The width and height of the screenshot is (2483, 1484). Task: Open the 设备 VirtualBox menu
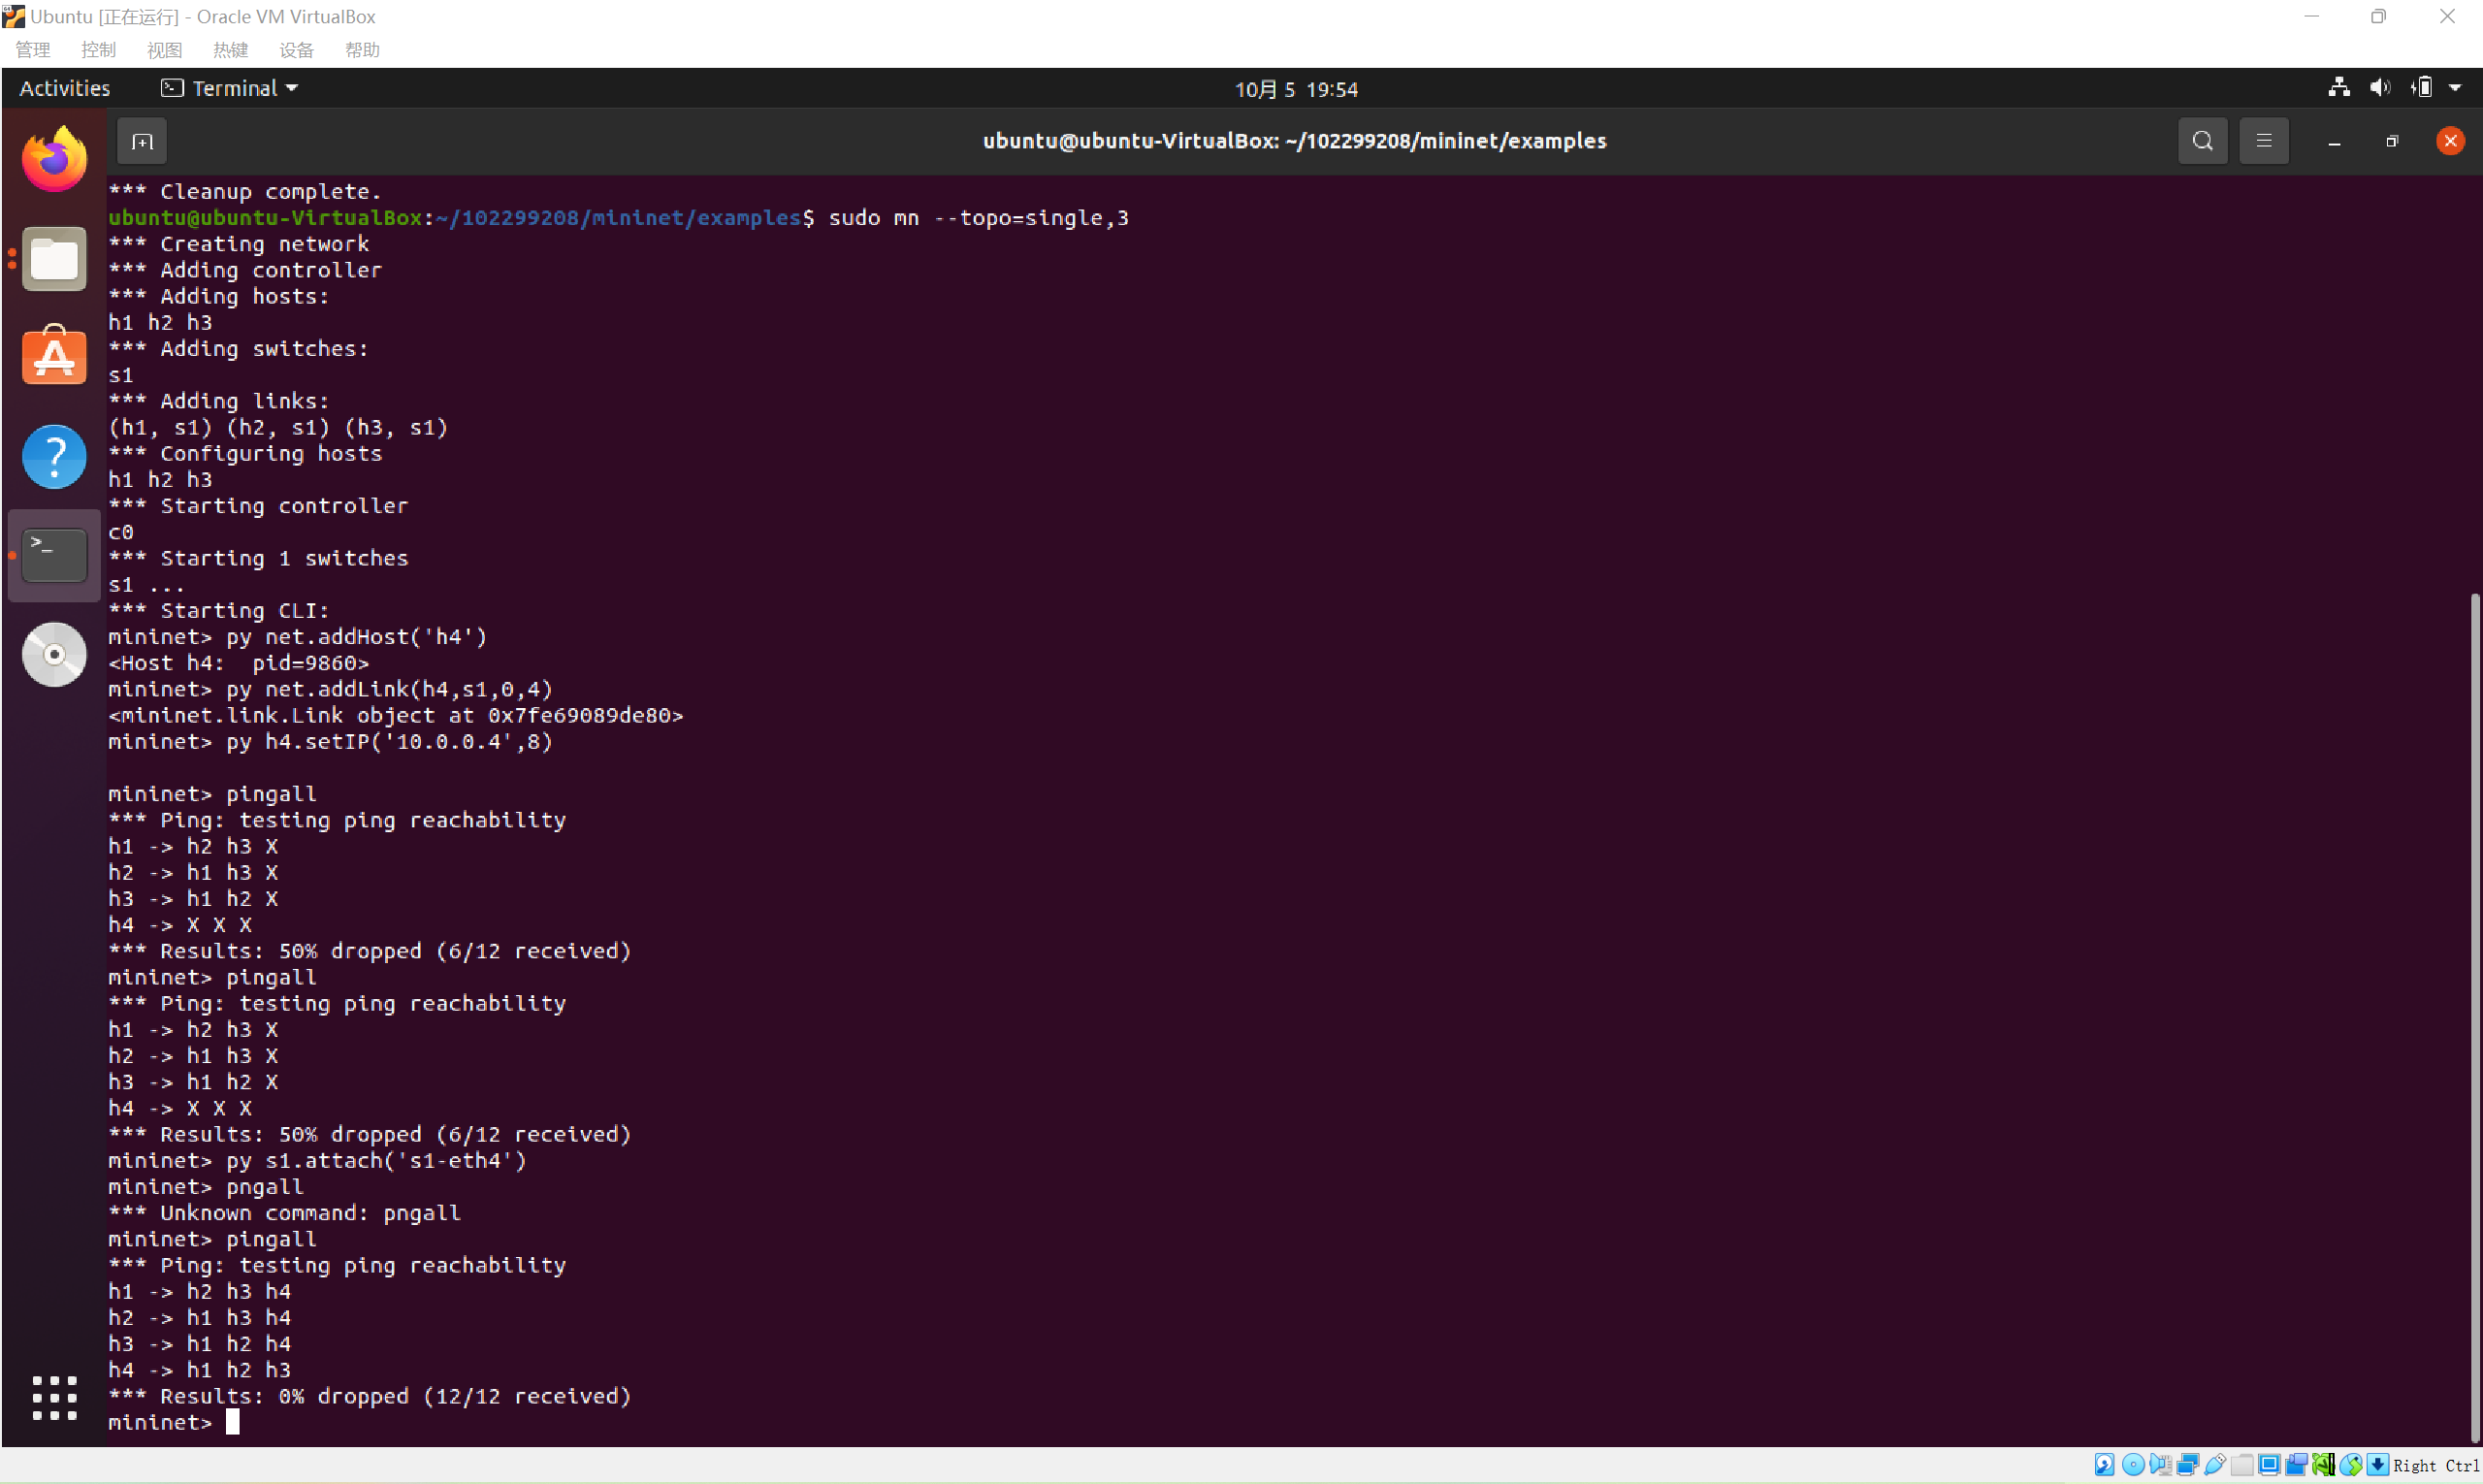[296, 50]
